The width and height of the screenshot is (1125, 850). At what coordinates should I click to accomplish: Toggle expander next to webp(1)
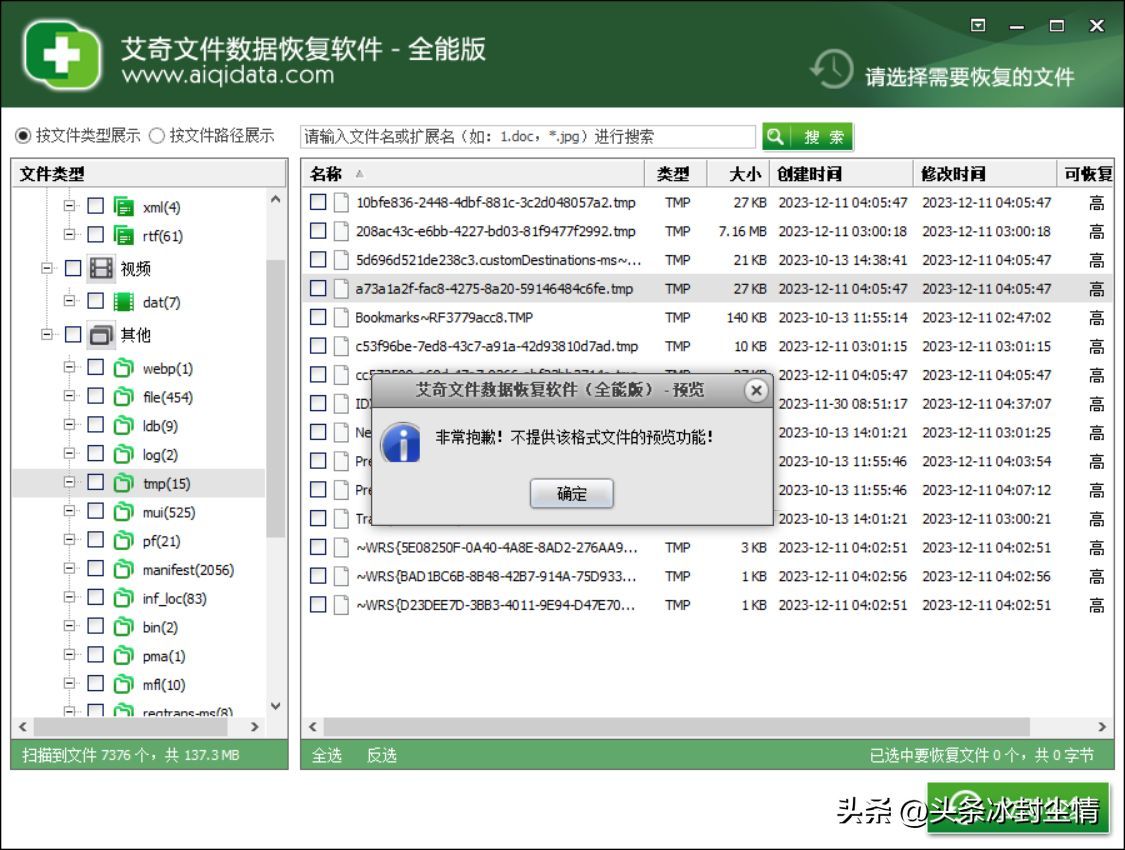point(69,368)
